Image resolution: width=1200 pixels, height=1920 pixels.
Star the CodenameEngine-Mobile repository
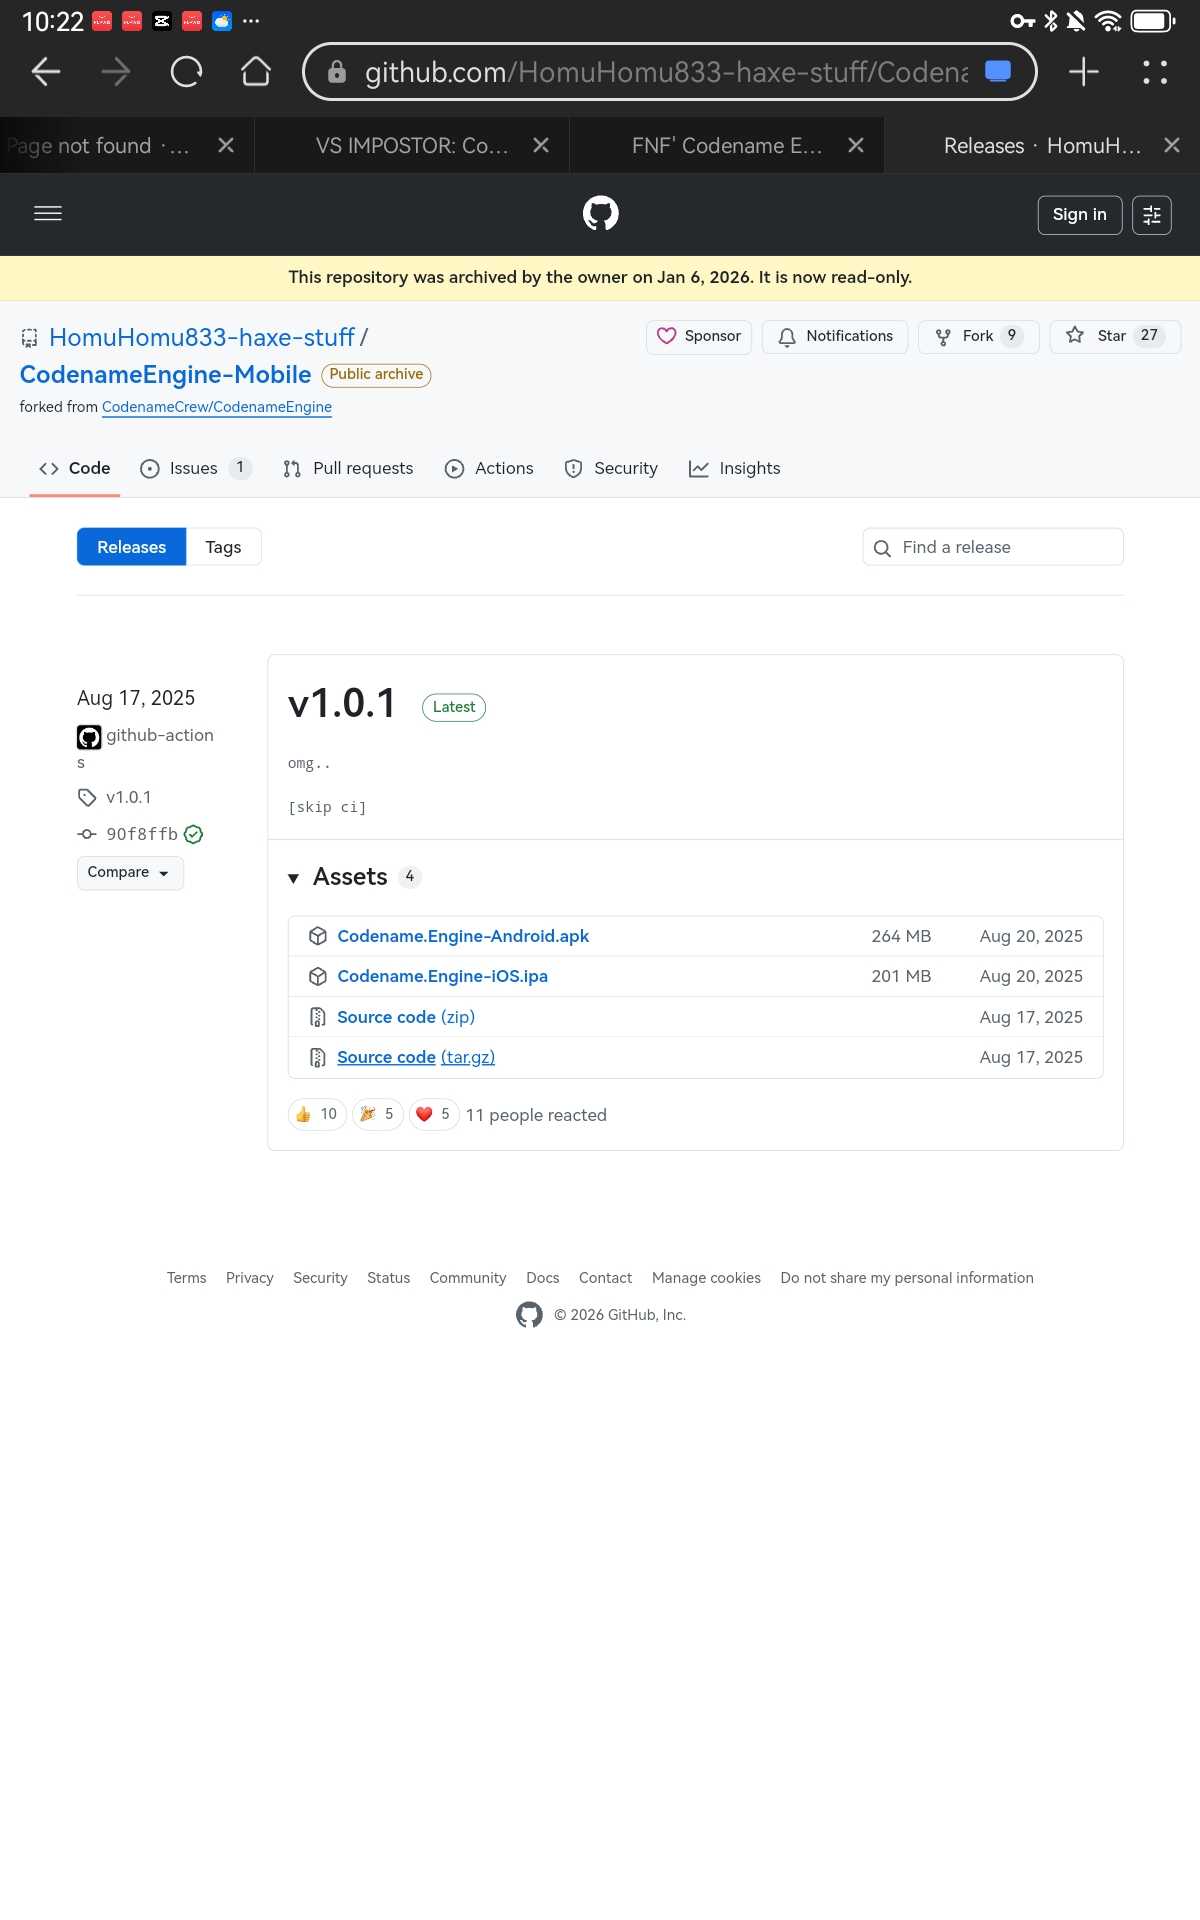[x=1114, y=337]
